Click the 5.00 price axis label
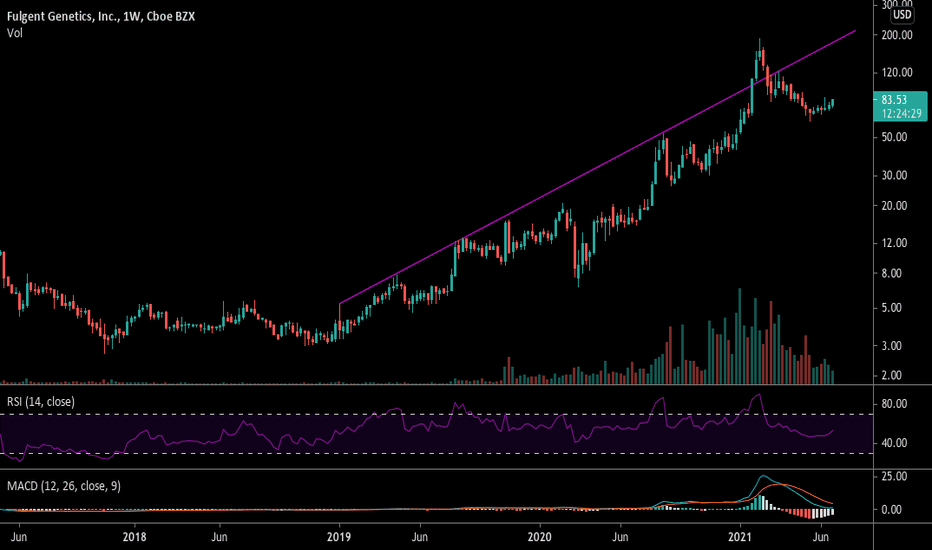Image resolution: width=932 pixels, height=550 pixels. [892, 308]
